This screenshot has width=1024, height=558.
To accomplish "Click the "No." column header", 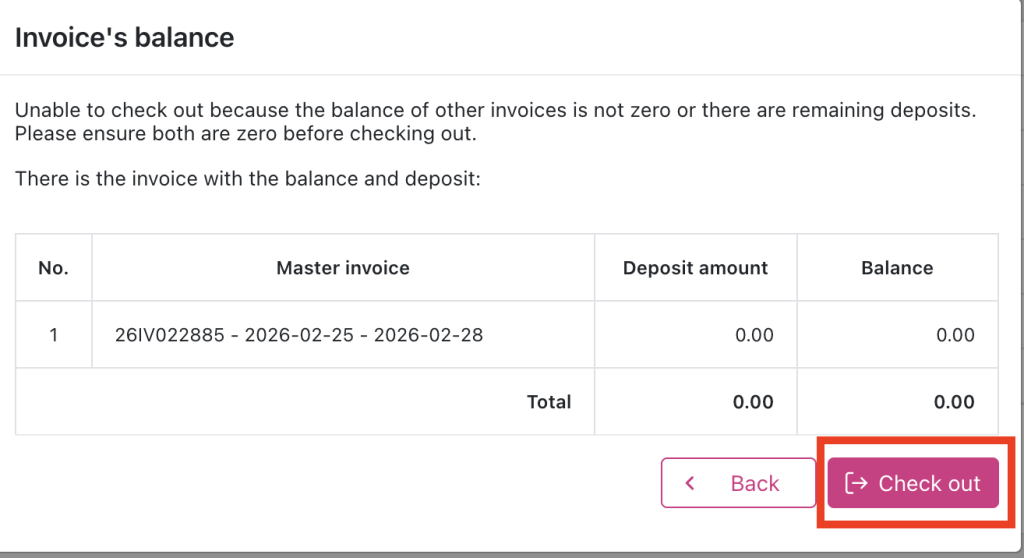I will tap(52, 268).
